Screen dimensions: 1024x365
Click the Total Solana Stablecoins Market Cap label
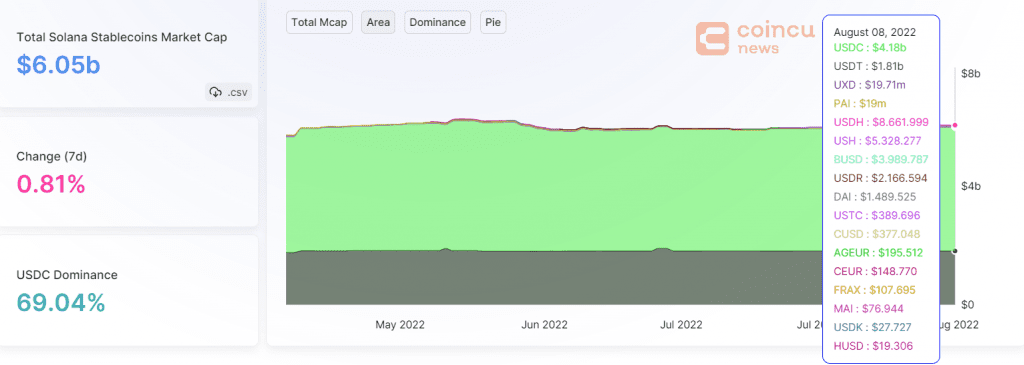[121, 37]
